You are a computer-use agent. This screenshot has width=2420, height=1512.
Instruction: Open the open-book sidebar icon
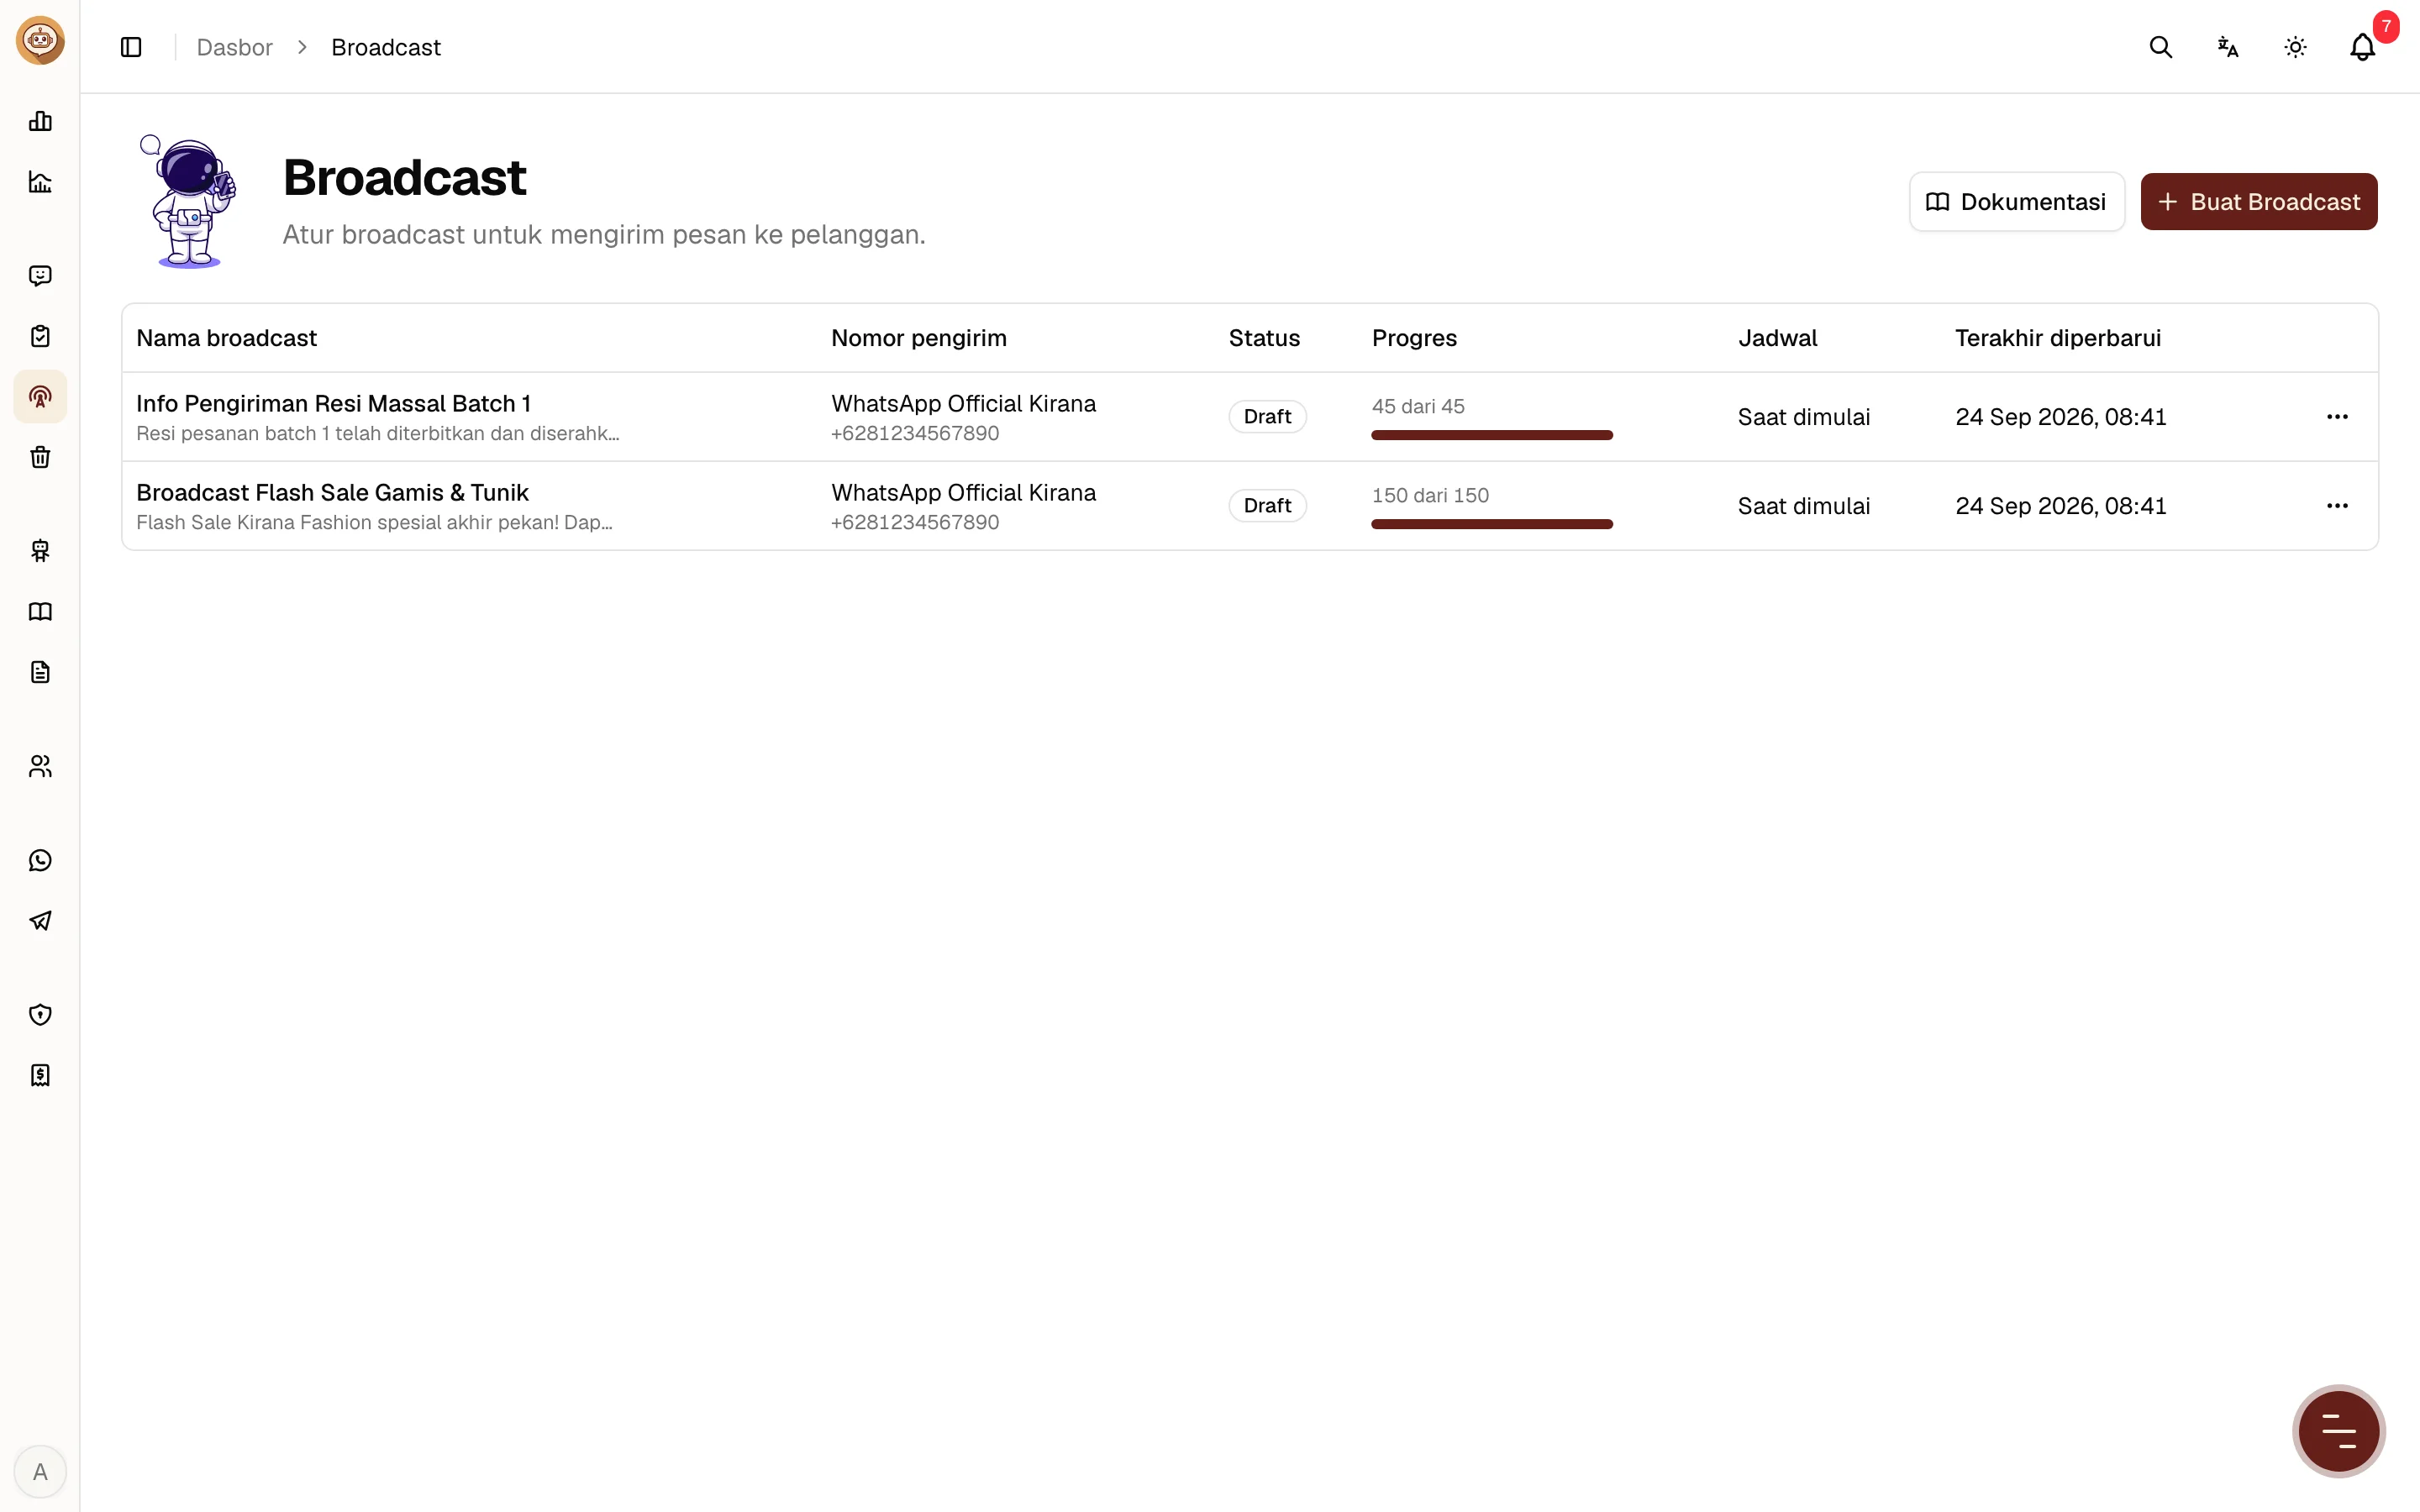tap(40, 612)
